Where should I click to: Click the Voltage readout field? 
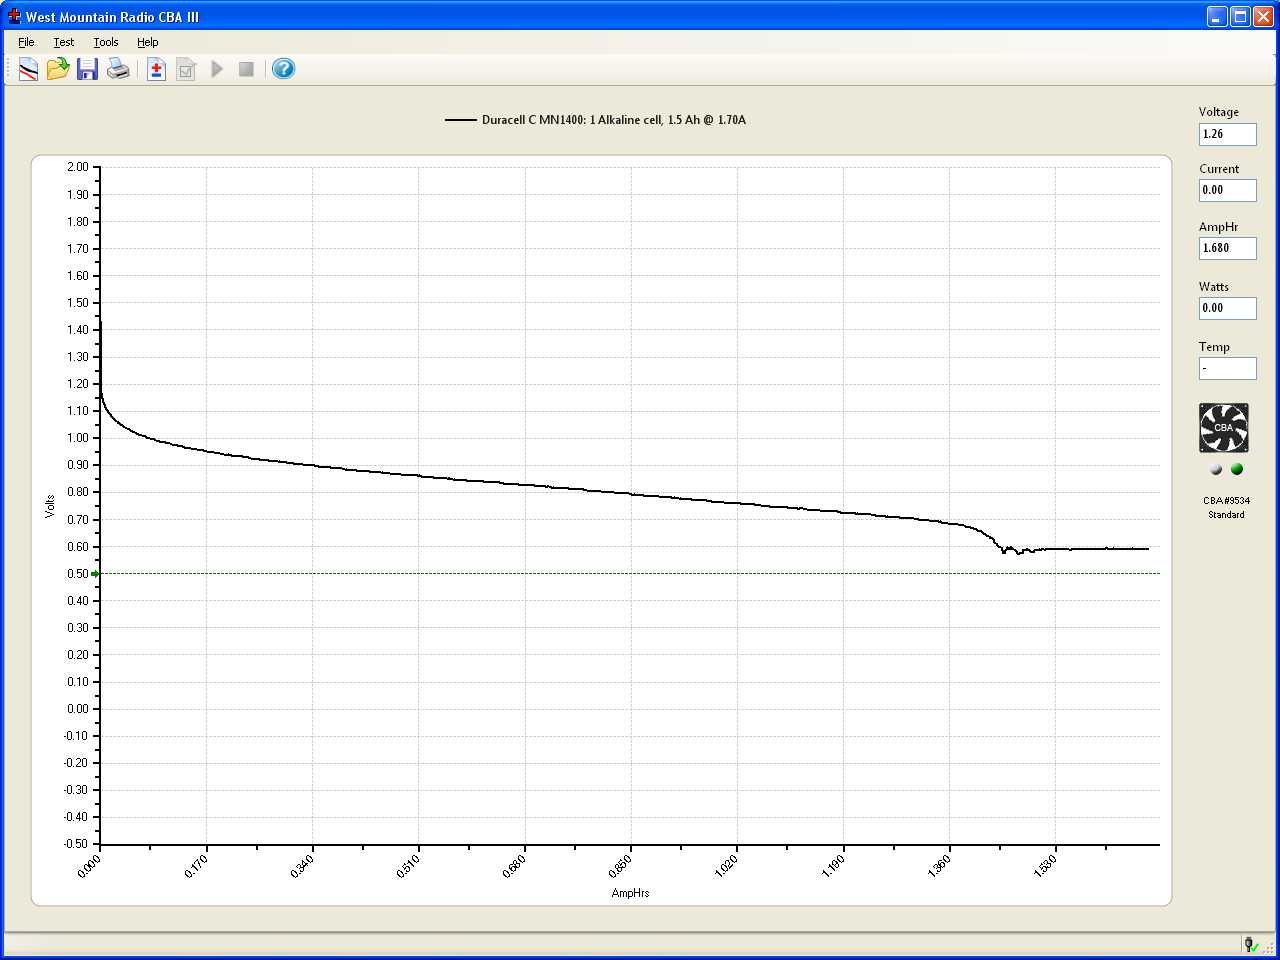(1227, 134)
